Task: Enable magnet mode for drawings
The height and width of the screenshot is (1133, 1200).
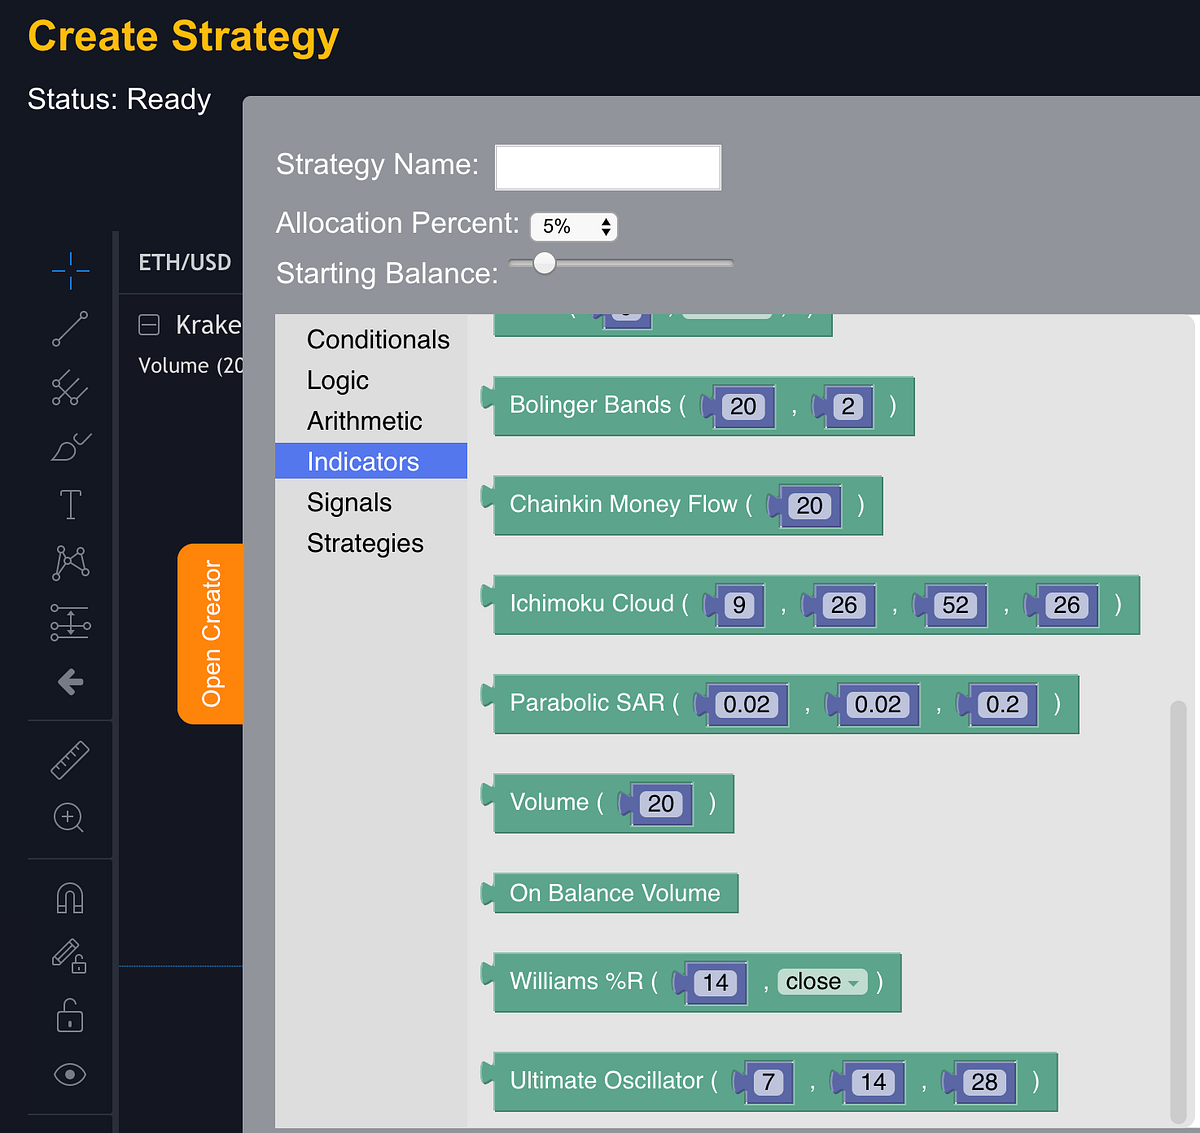Action: pos(70,897)
